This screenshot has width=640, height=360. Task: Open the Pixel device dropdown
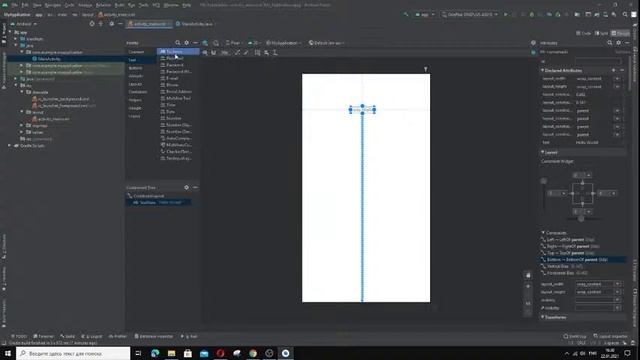click(234, 43)
